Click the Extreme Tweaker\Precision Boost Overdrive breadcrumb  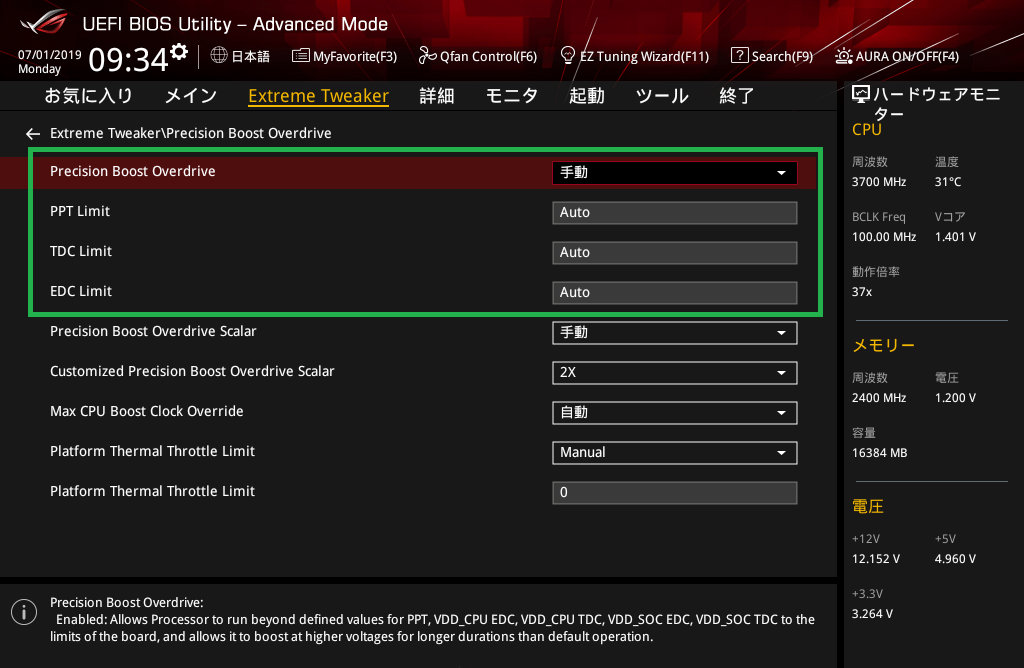pyautogui.click(x=191, y=133)
